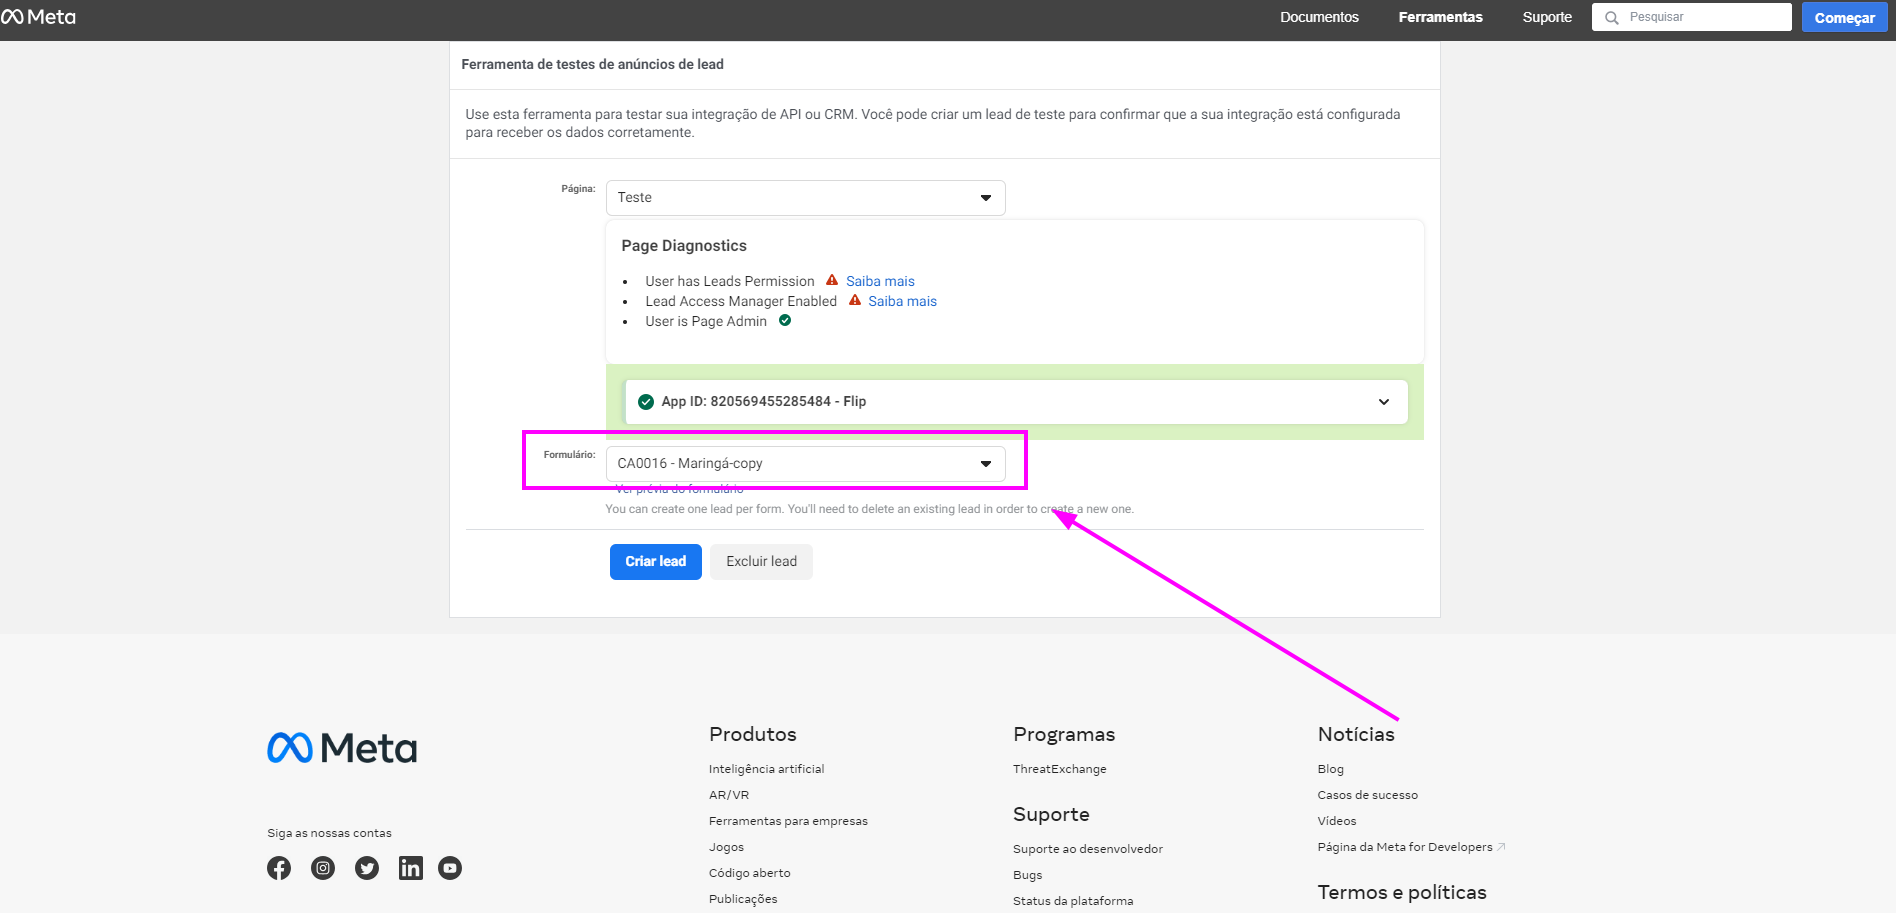Open Bugs footer link
Image resolution: width=1896 pixels, height=913 pixels.
click(x=1027, y=875)
